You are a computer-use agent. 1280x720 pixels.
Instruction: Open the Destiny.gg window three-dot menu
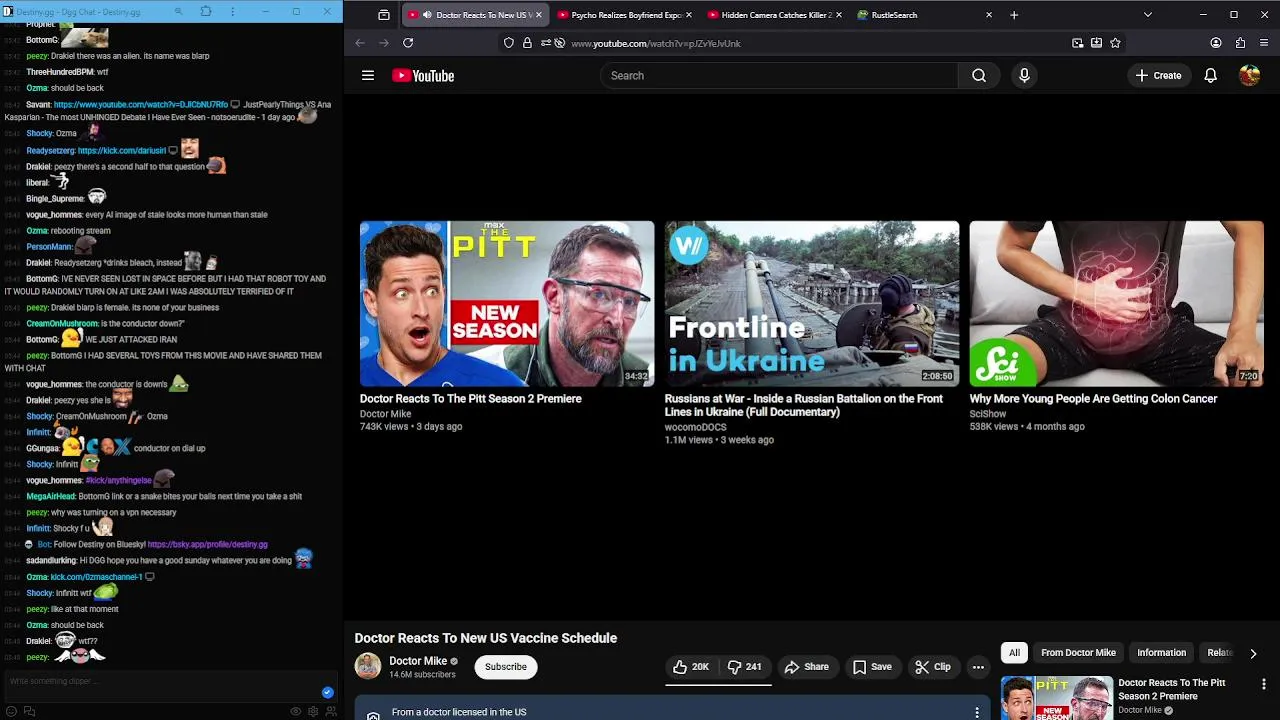(233, 12)
